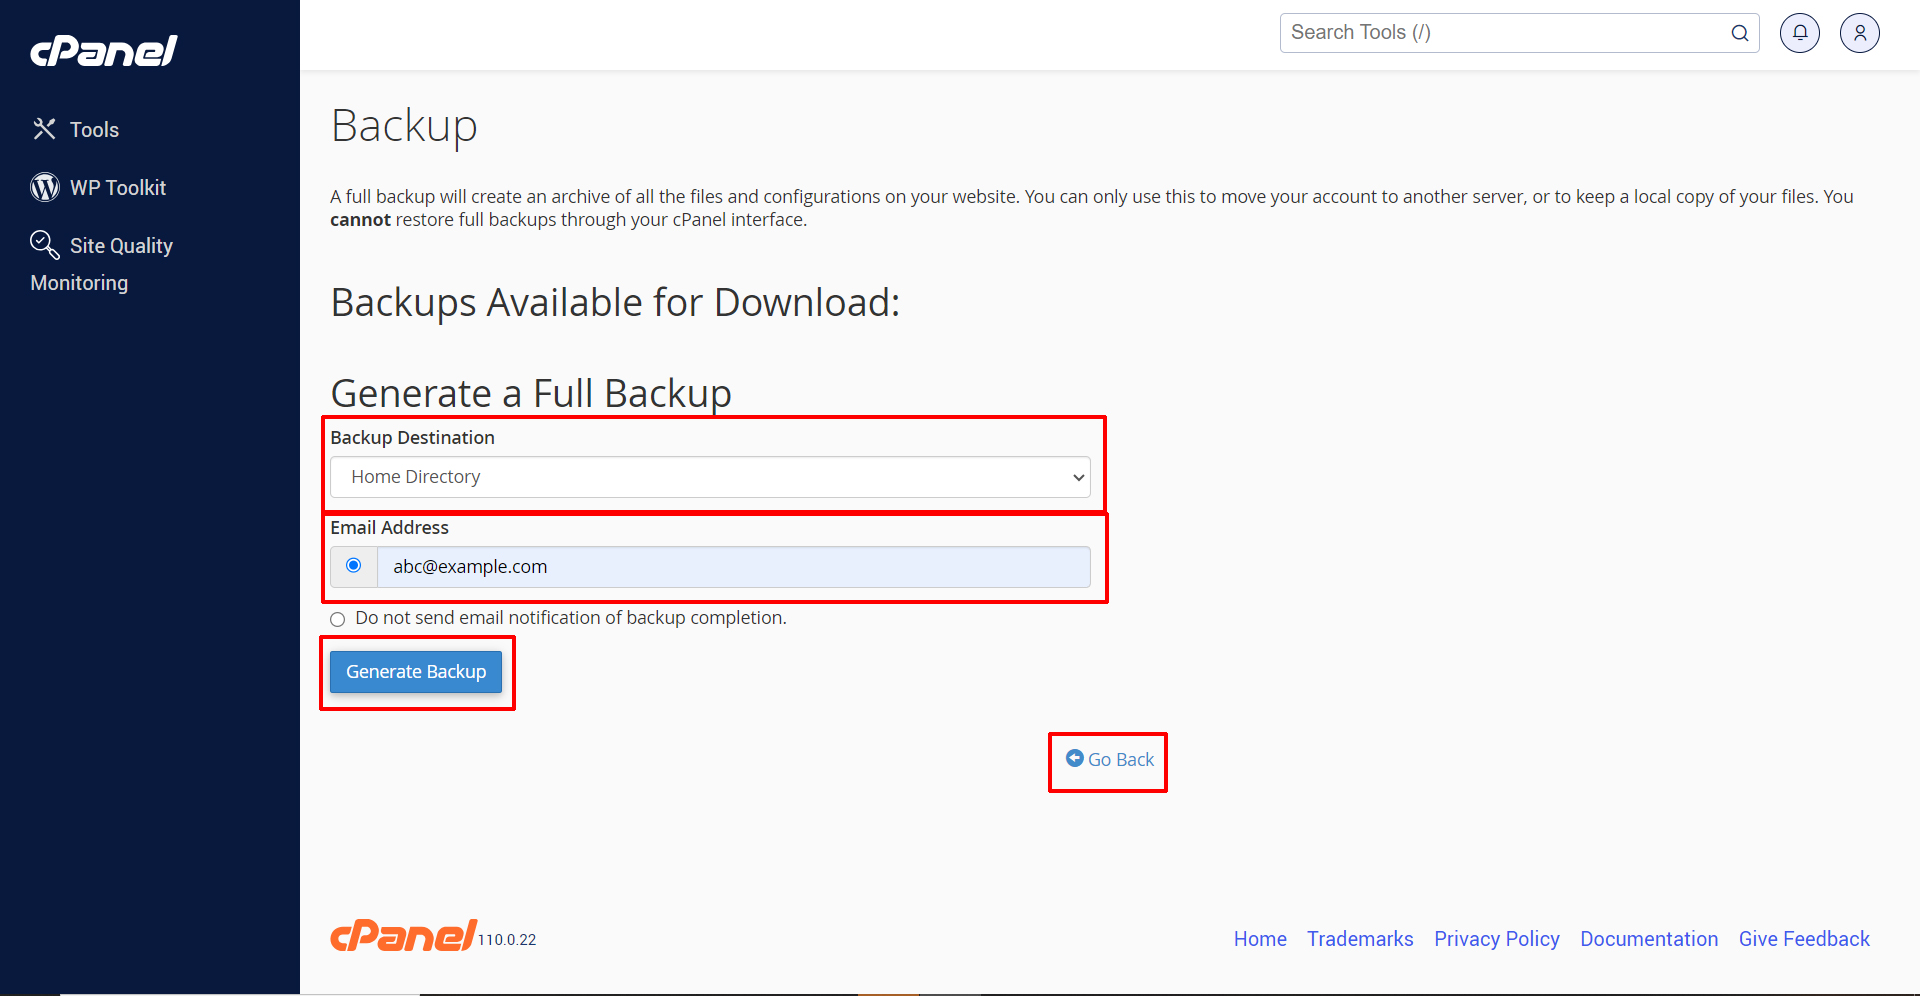1920x996 pixels.
Task: Open the Backup Destination dropdown
Action: 710,477
